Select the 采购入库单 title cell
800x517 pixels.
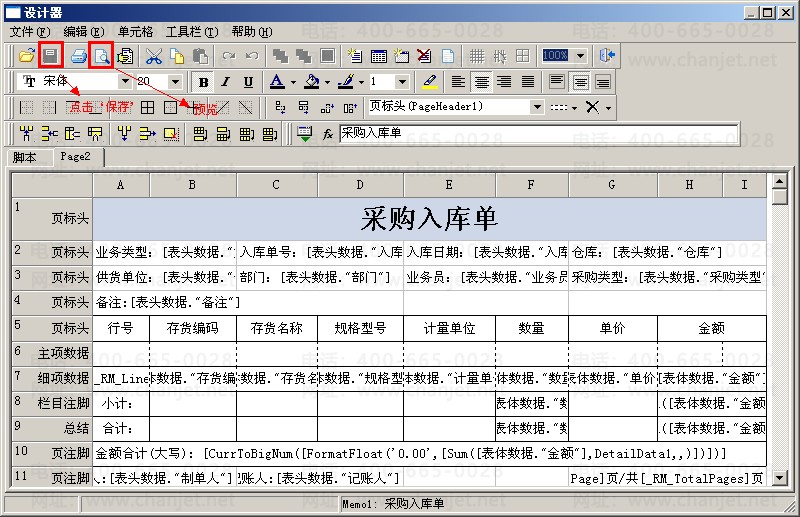click(429, 218)
